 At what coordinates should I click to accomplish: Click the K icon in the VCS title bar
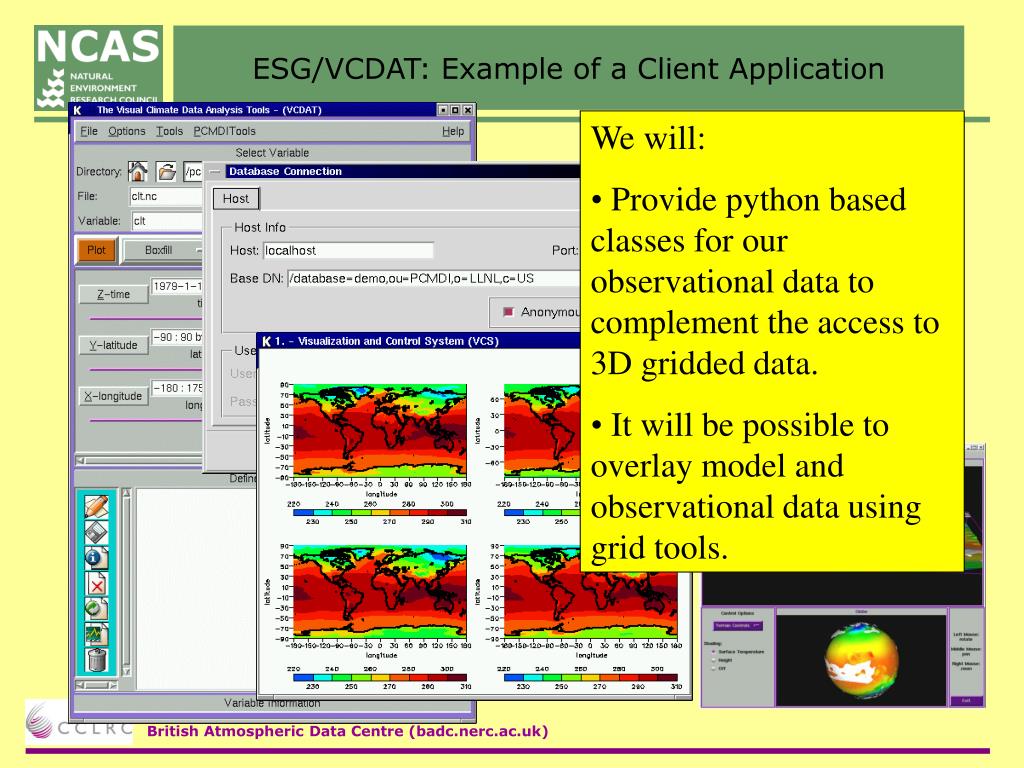point(266,341)
